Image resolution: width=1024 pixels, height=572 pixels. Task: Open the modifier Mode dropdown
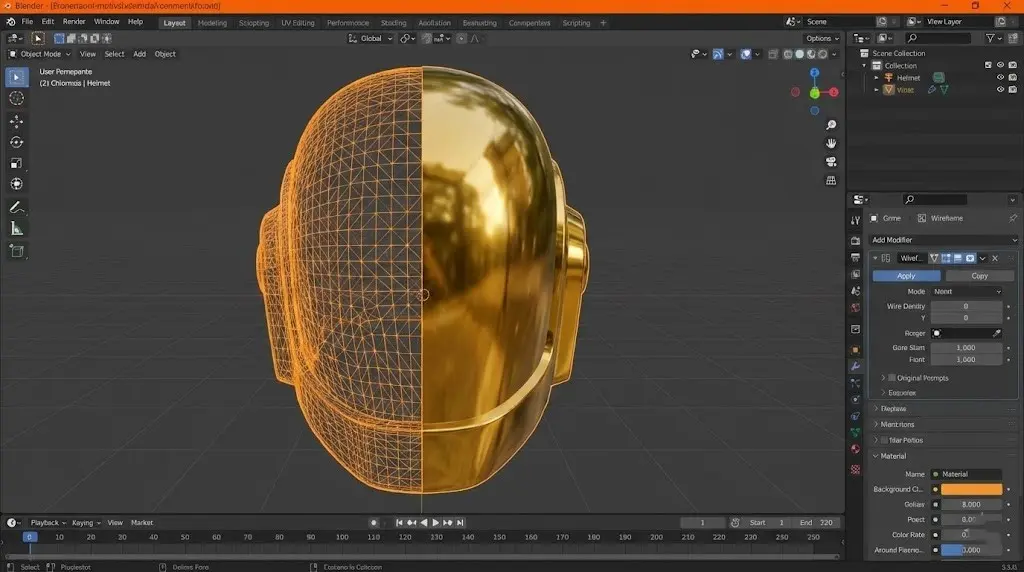coord(967,291)
